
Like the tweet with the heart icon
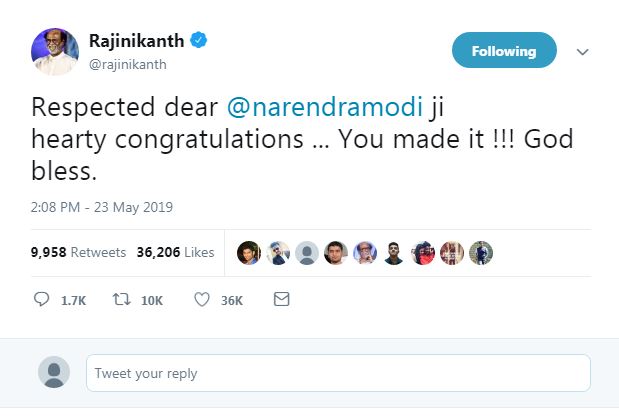point(202,299)
